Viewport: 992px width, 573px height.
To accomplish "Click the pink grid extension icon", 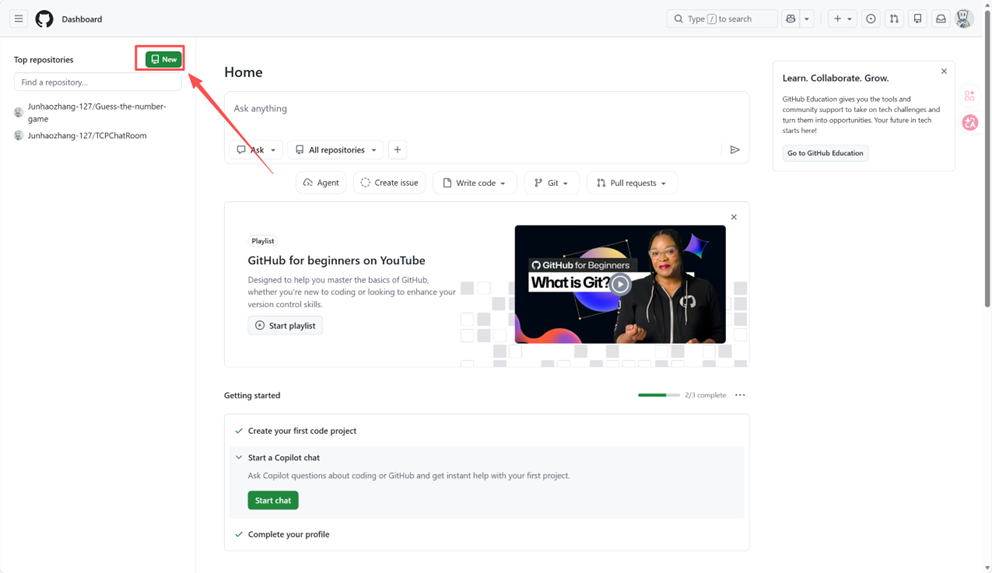I will click(x=969, y=96).
